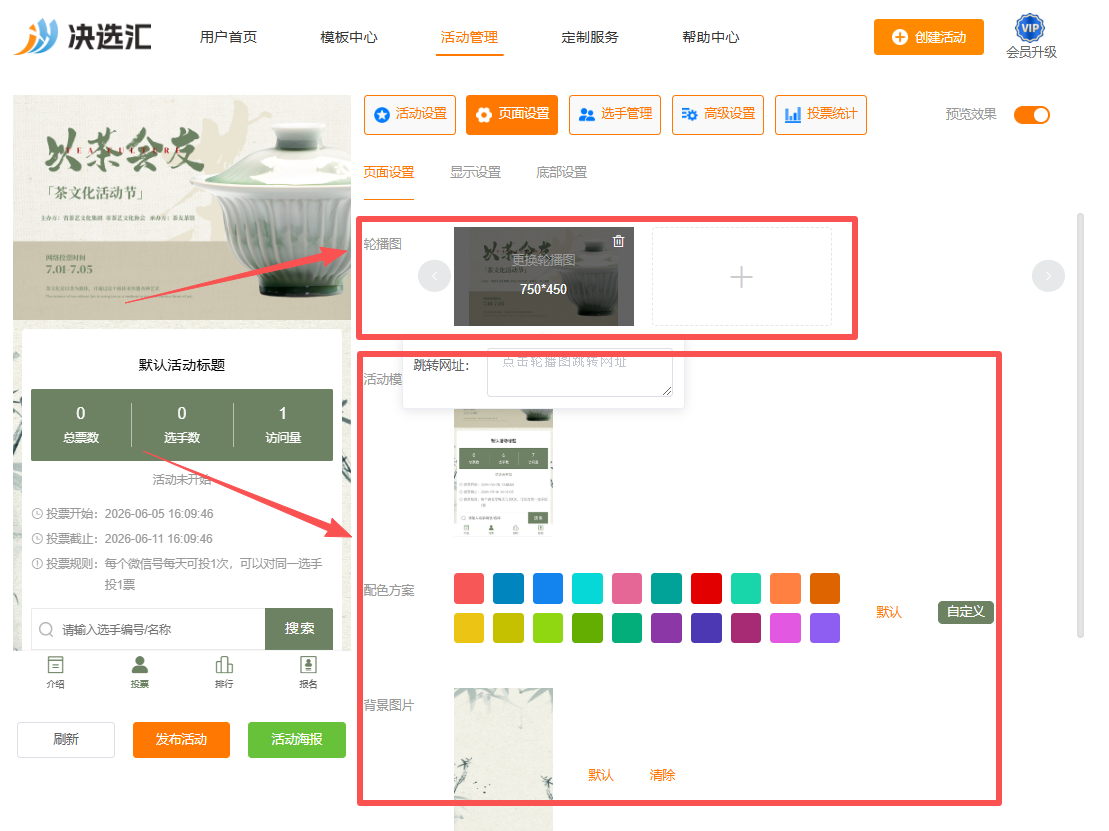Open the 投票统计 section button
Screen dimensions: 1109x831
(821, 115)
